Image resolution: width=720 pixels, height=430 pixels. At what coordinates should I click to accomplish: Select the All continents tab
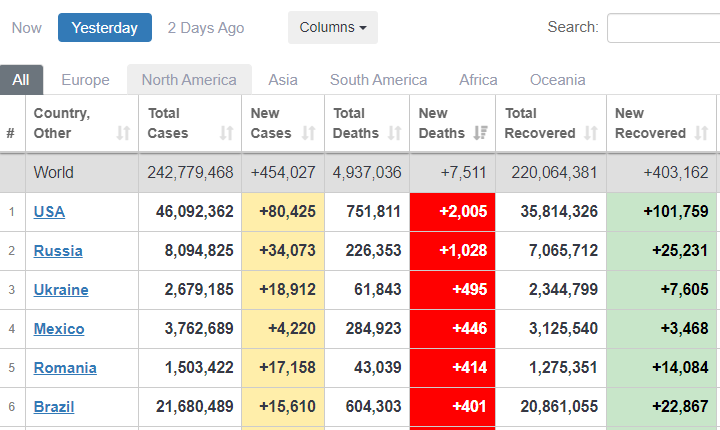[x=21, y=80]
